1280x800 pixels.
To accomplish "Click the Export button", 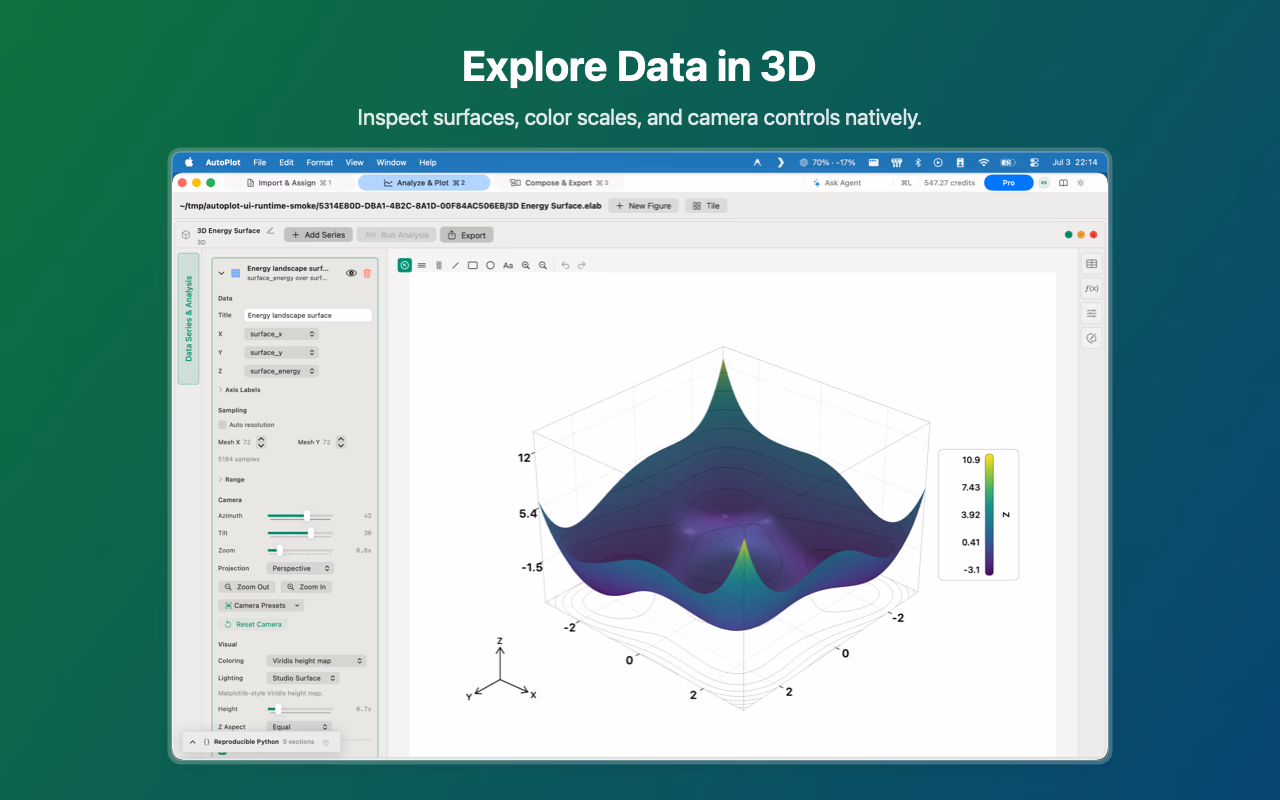I will (466, 235).
